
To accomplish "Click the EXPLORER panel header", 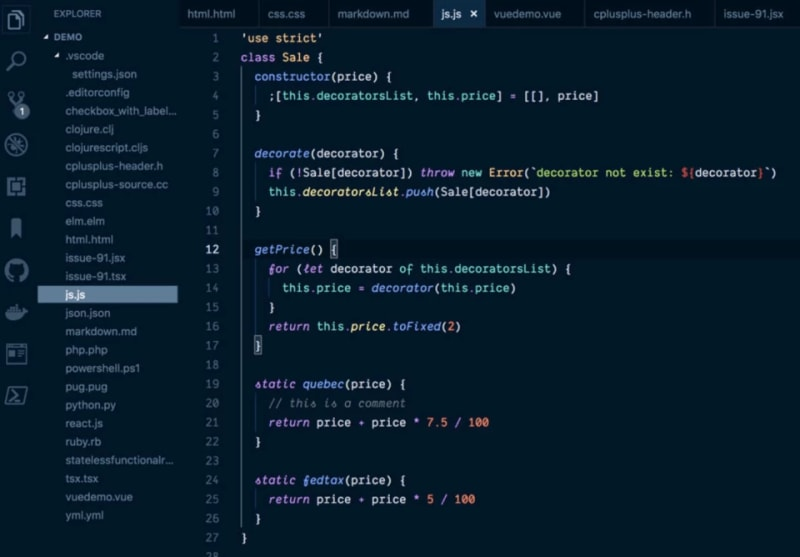I will (77, 14).
